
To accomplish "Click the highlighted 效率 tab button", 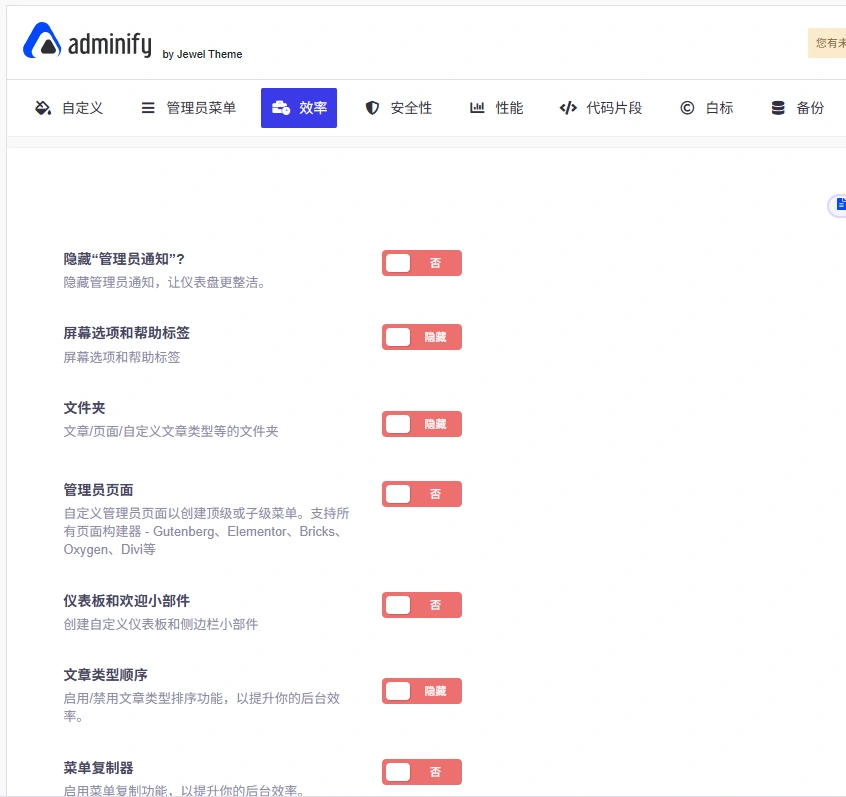I will tap(299, 108).
